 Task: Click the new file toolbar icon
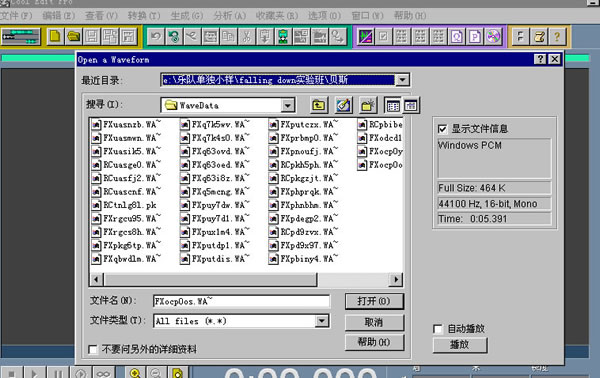pos(55,37)
